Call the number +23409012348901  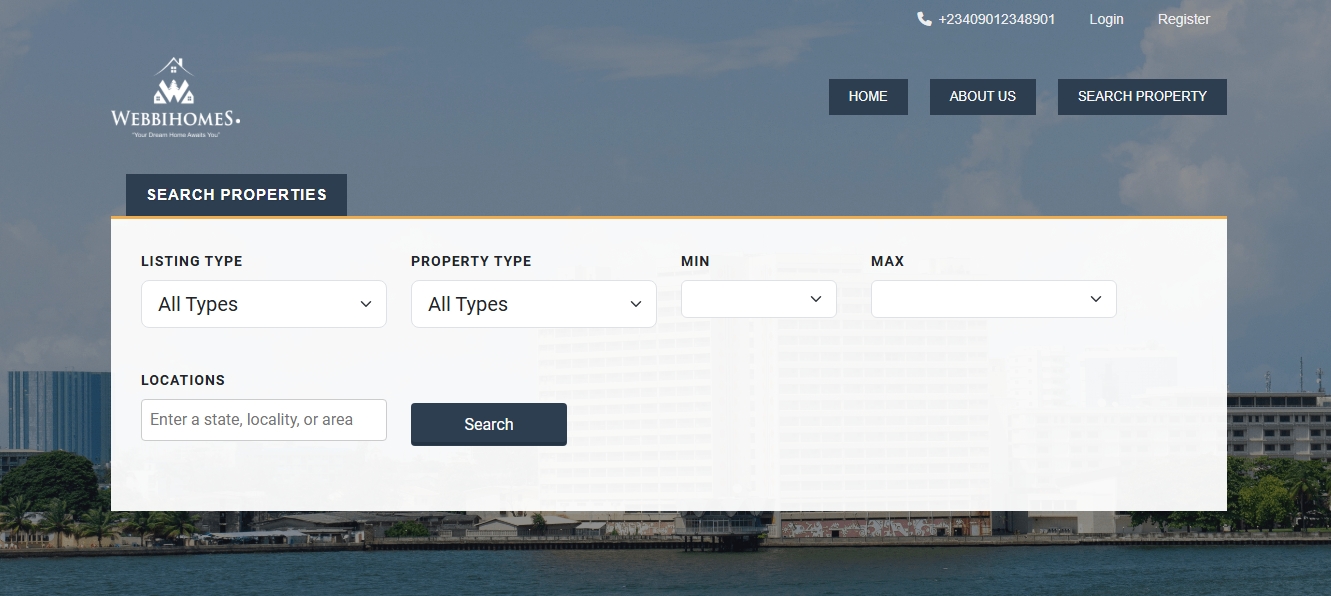(996, 19)
